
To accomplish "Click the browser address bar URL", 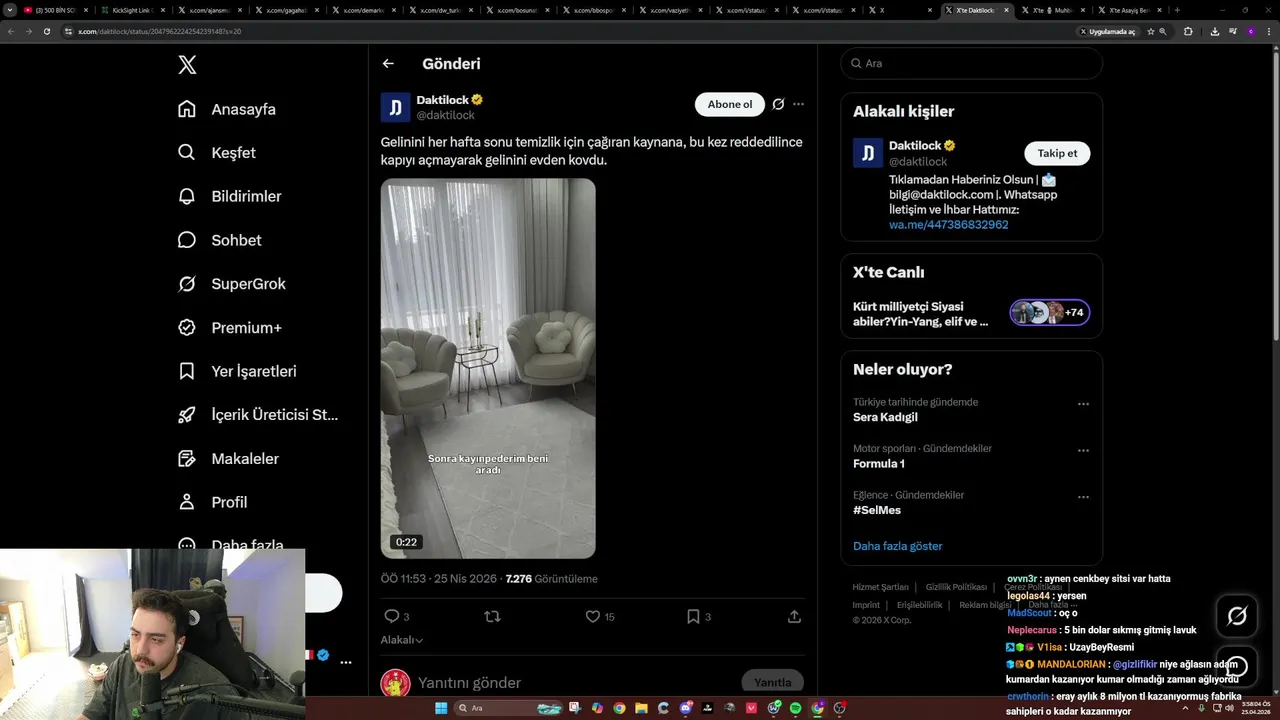I will 160,31.
